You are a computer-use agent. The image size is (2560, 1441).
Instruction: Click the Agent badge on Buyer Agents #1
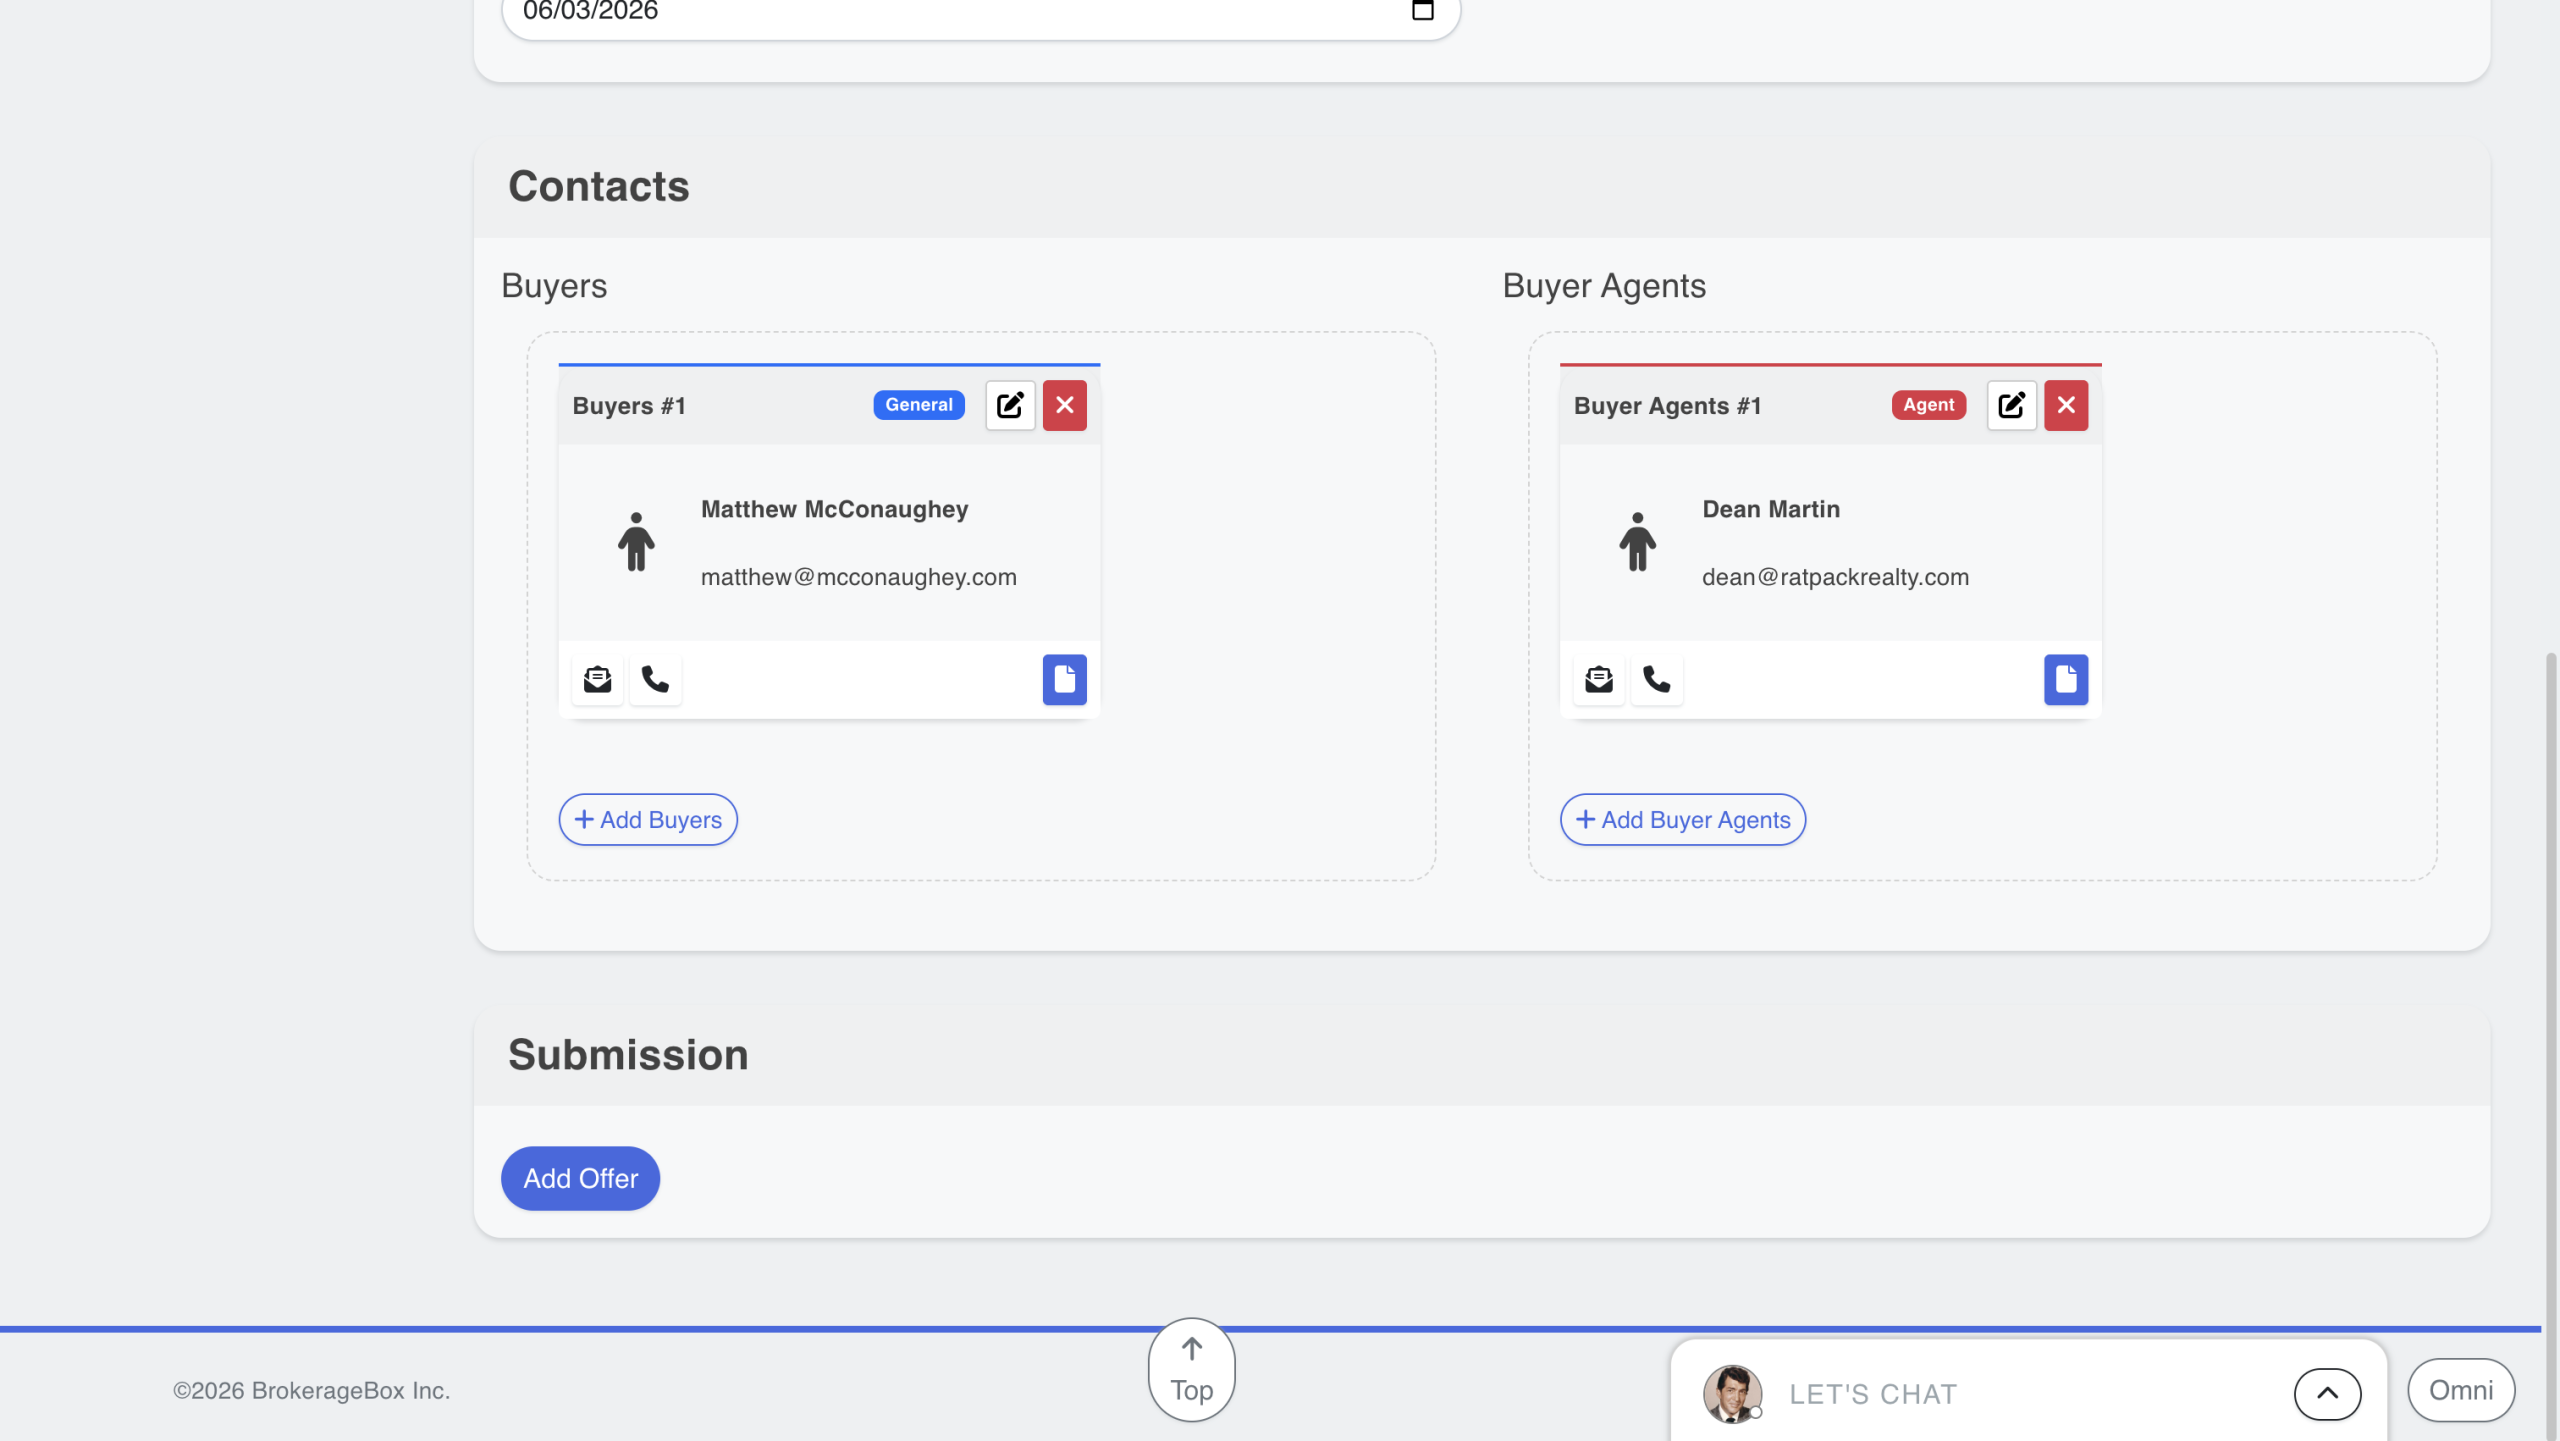pos(1929,405)
